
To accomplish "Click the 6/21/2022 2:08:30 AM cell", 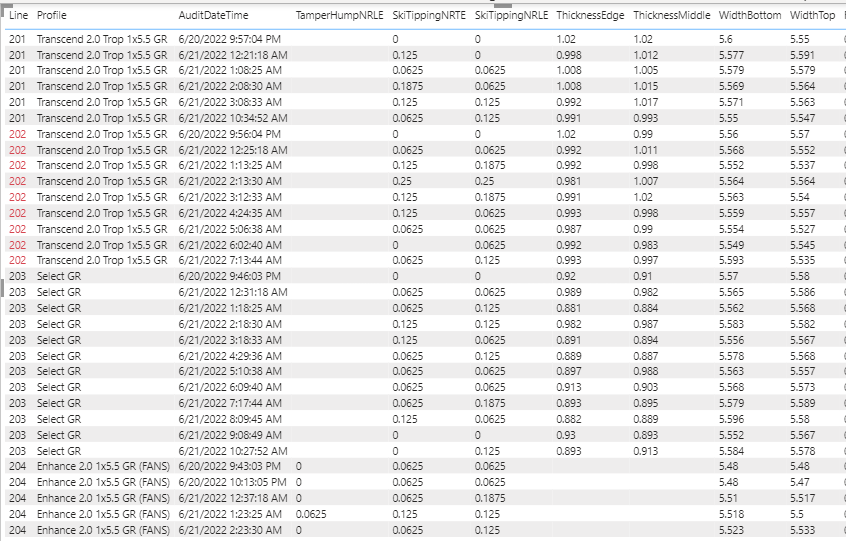I will [x=230, y=86].
